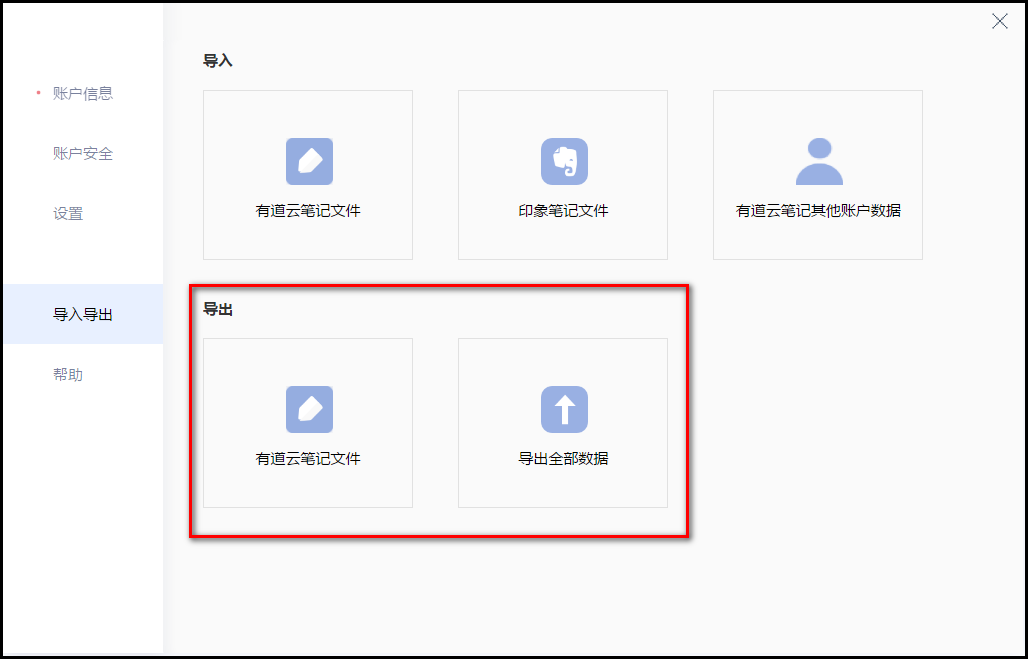Click the 印象笔记文件 label text

[563, 211]
